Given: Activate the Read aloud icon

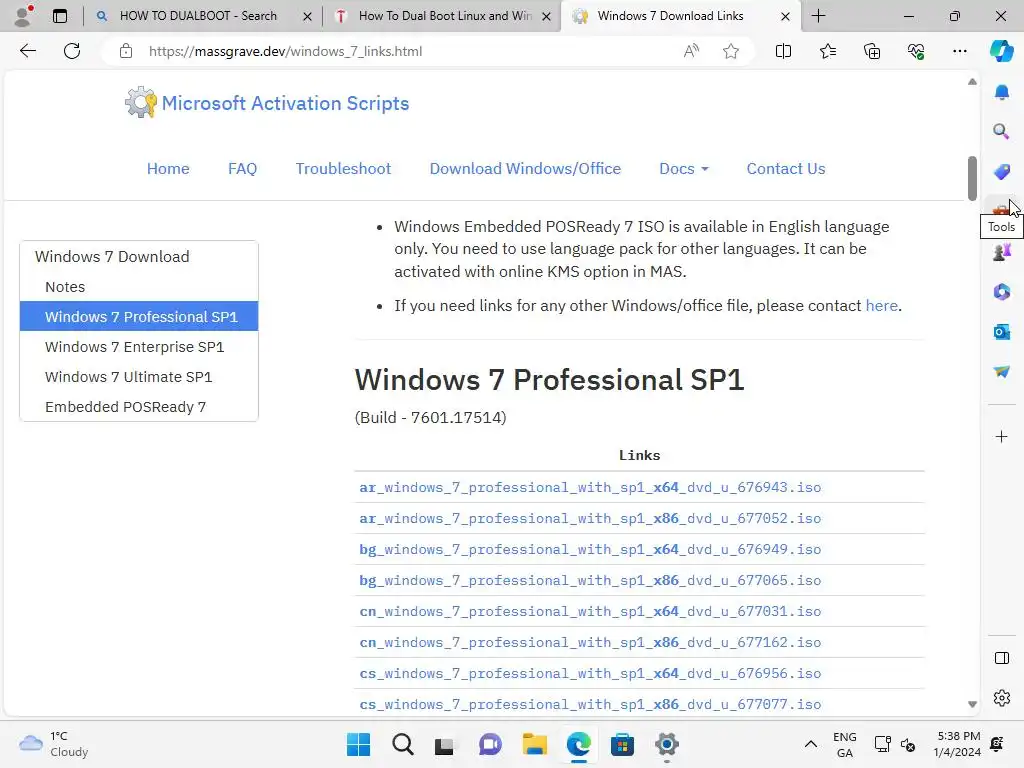Looking at the screenshot, I should pyautogui.click(x=691, y=51).
